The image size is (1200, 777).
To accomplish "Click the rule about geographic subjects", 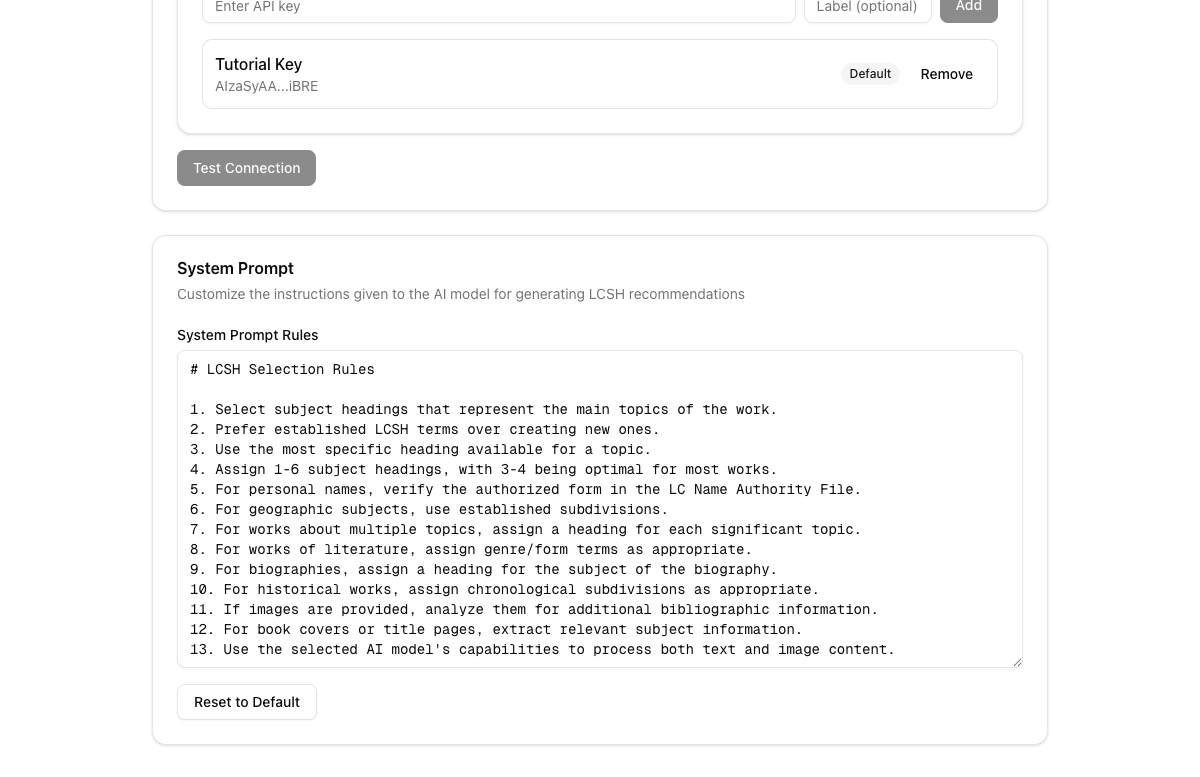I will [429, 509].
